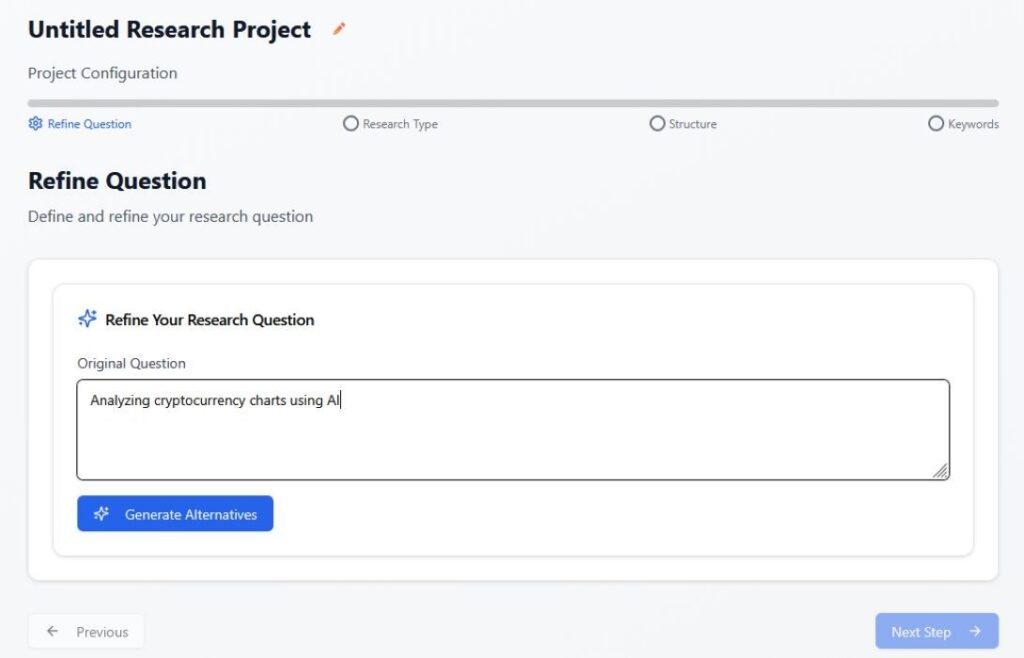Open the Refine Question step label
This screenshot has width=1024, height=658.
[x=89, y=124]
